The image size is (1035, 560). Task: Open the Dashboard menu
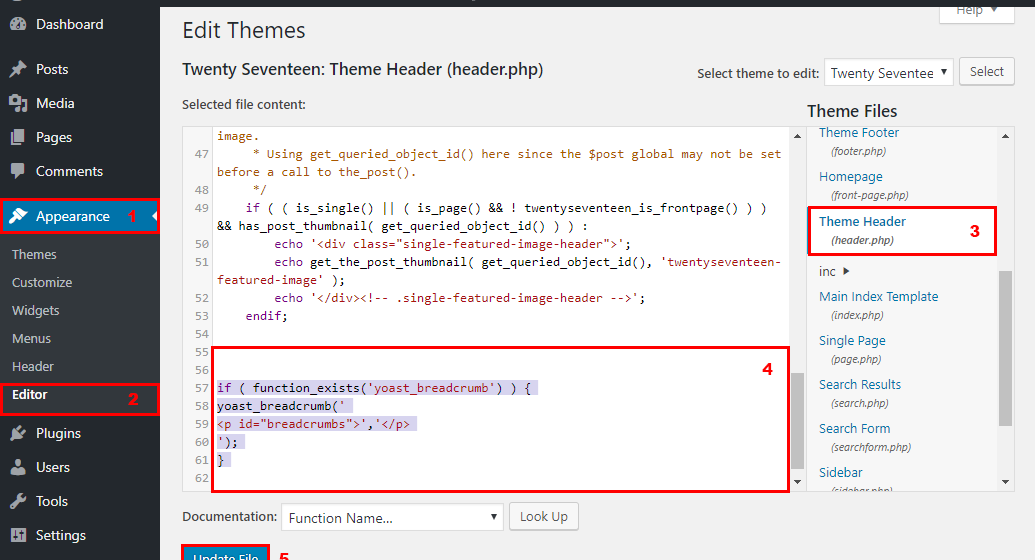[69, 24]
